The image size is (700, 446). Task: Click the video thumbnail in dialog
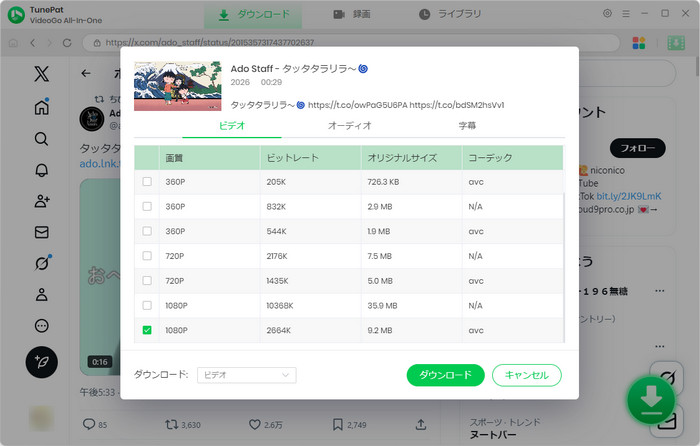(178, 86)
